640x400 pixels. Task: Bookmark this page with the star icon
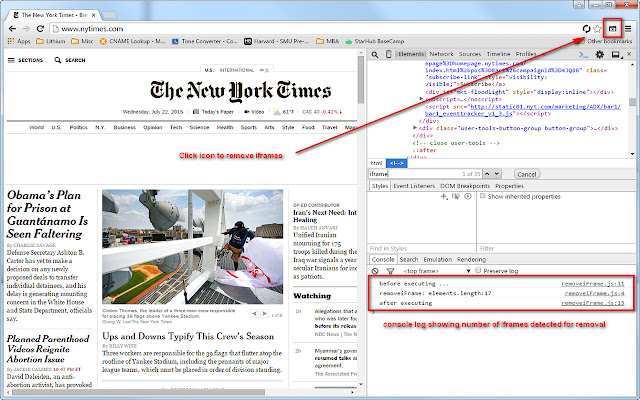(598, 29)
